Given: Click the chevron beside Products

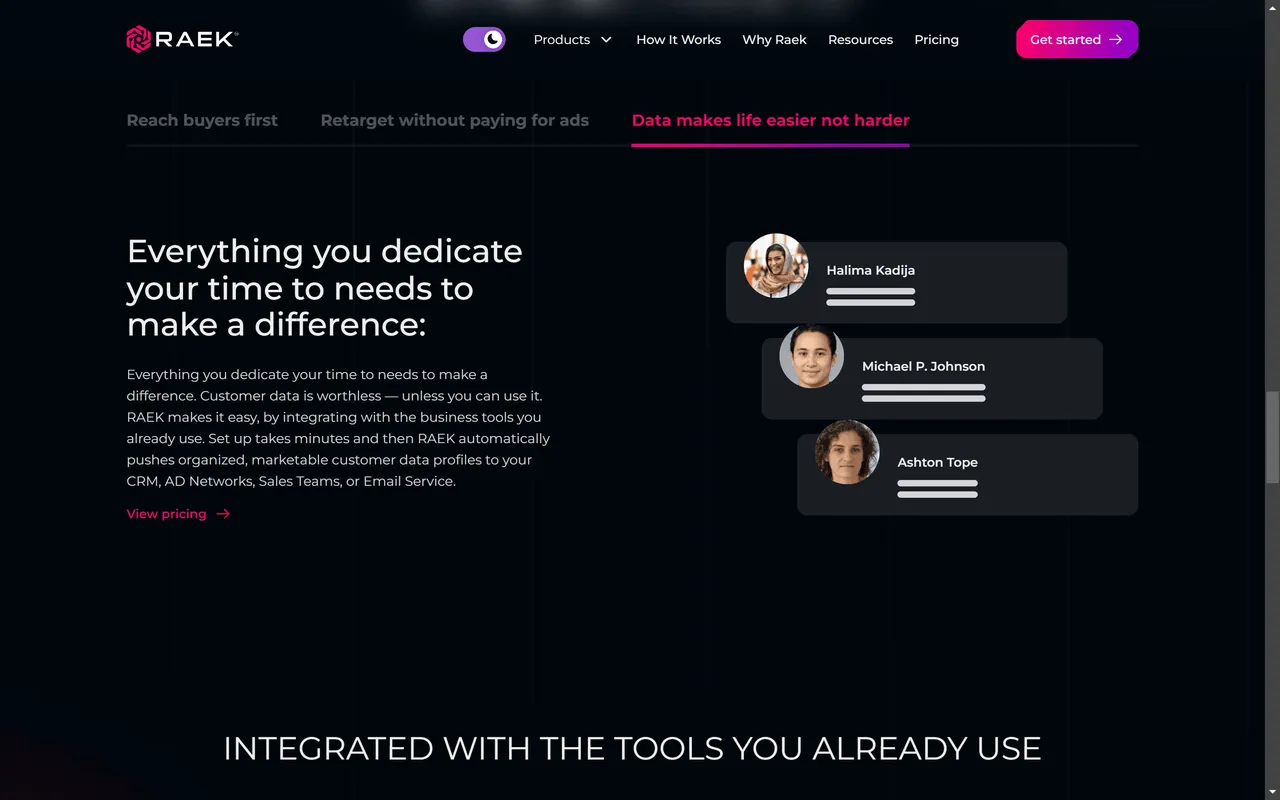Looking at the screenshot, I should pyautogui.click(x=606, y=40).
